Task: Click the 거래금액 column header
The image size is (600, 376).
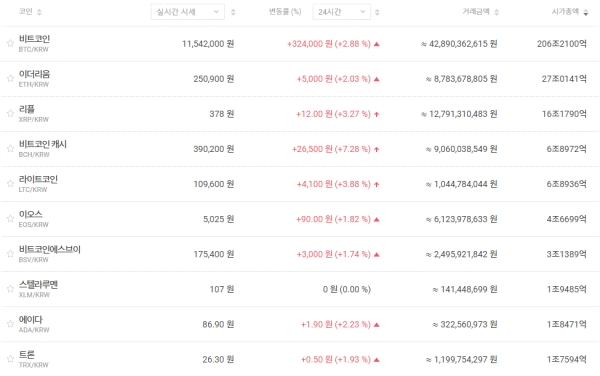Action: point(476,11)
